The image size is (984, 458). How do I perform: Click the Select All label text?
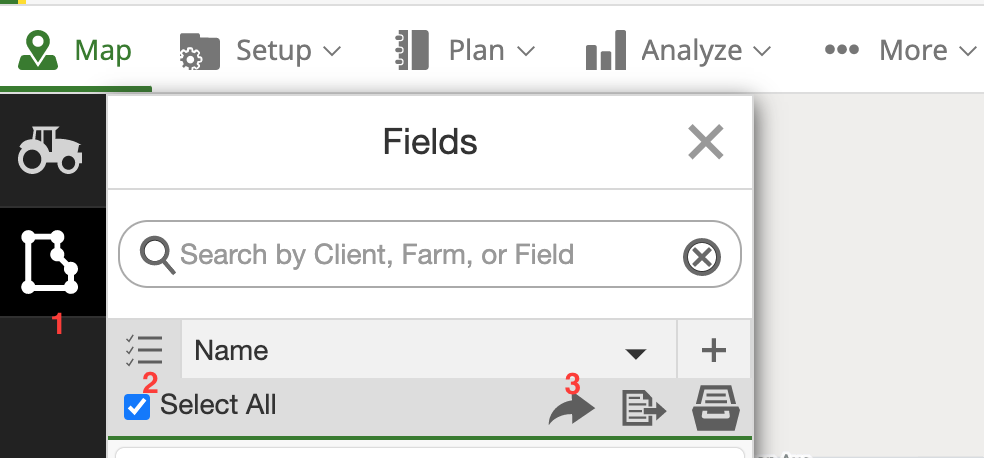click(218, 406)
